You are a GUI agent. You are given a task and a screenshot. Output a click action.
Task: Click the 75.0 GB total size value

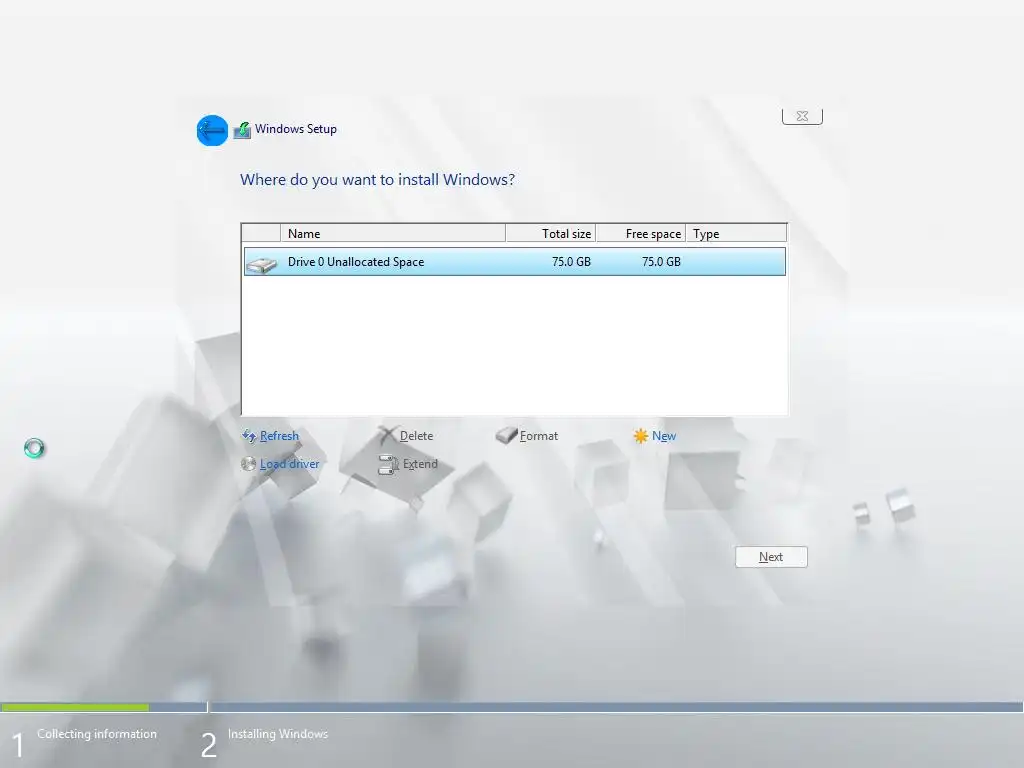point(571,262)
